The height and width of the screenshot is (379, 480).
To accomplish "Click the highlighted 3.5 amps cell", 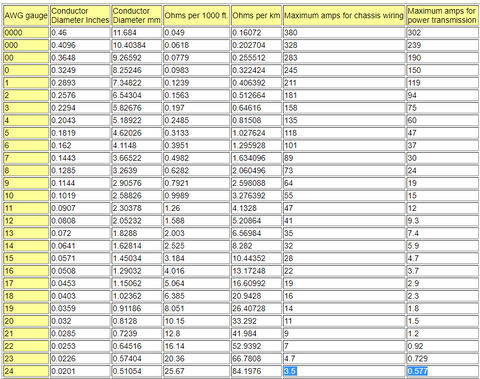I will tap(344, 371).
